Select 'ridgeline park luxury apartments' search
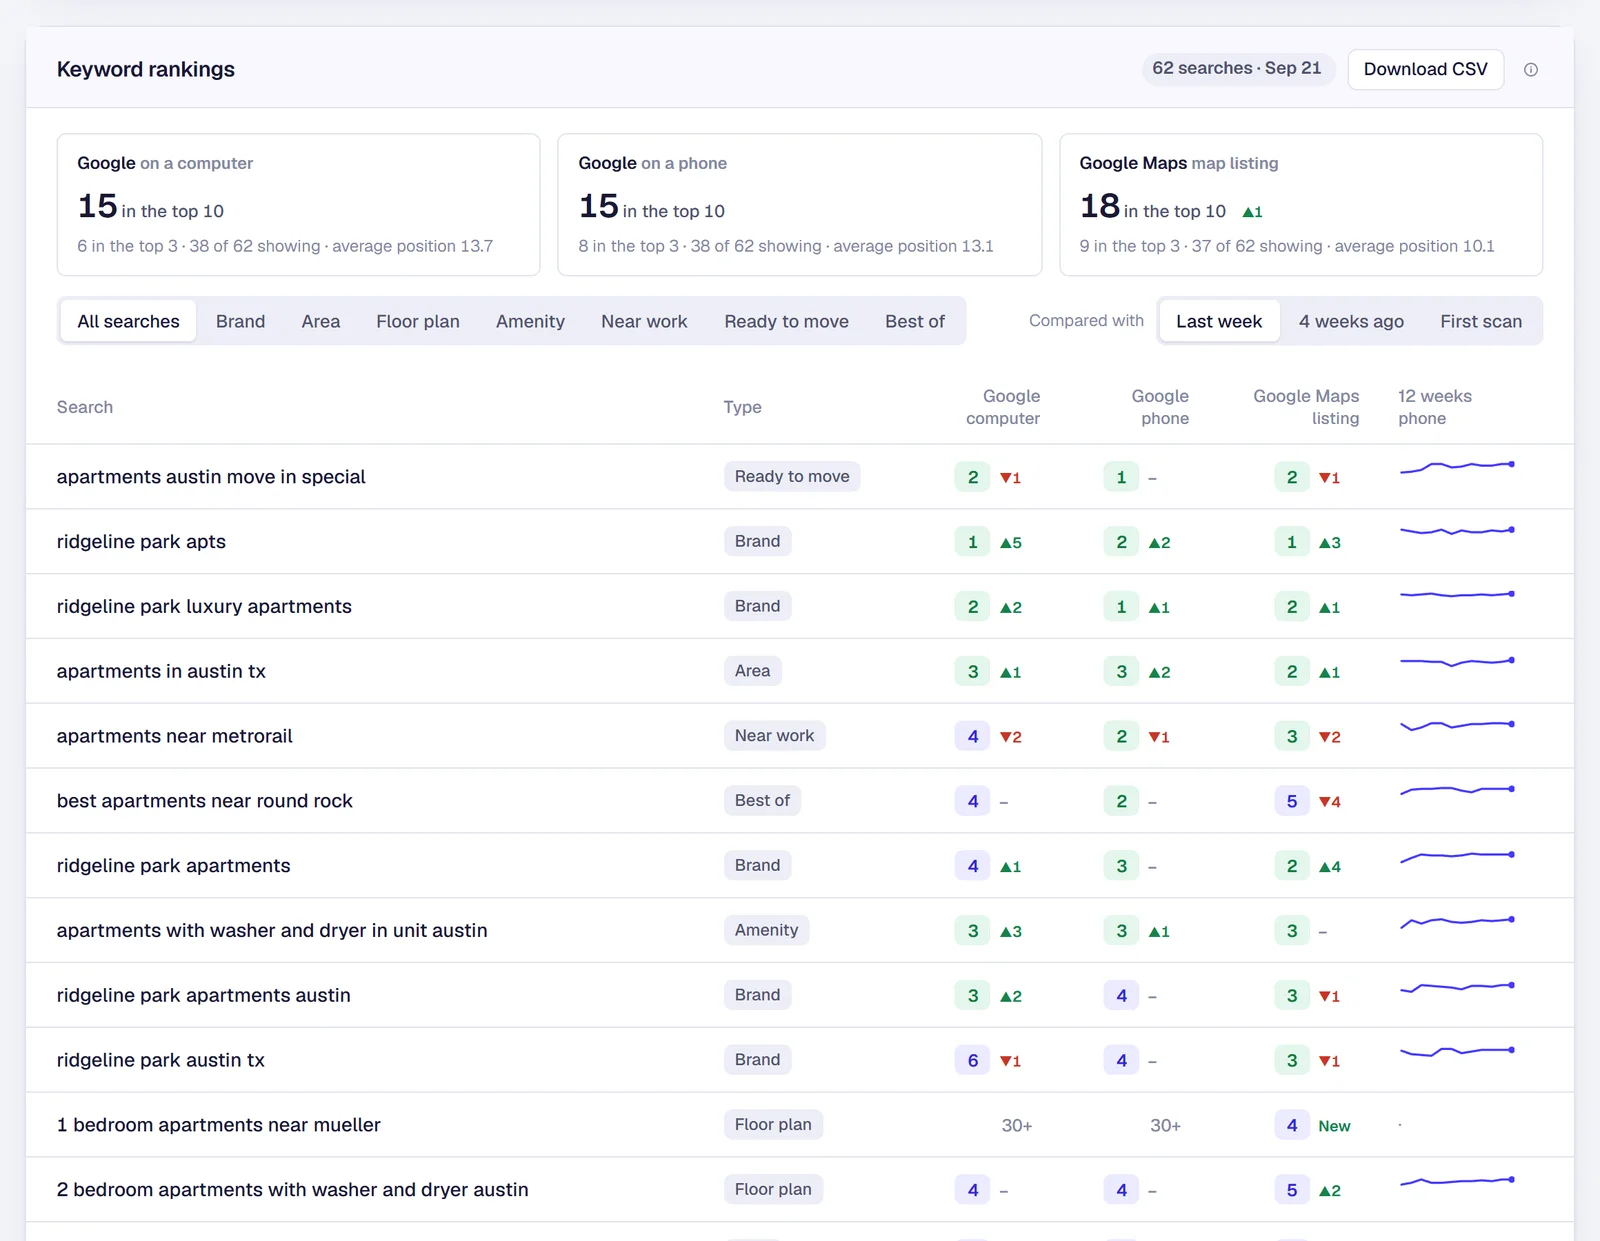The height and width of the screenshot is (1241, 1600). [800, 606]
